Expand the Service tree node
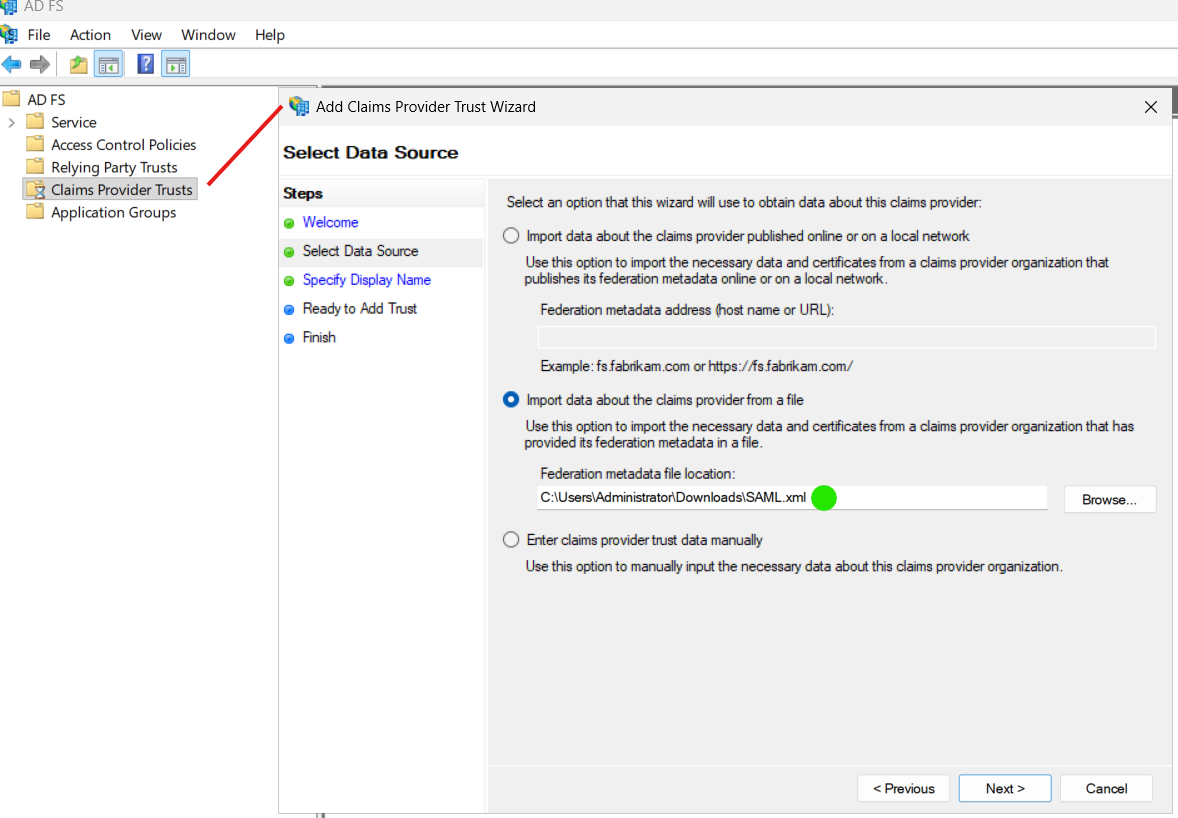 pos(11,122)
